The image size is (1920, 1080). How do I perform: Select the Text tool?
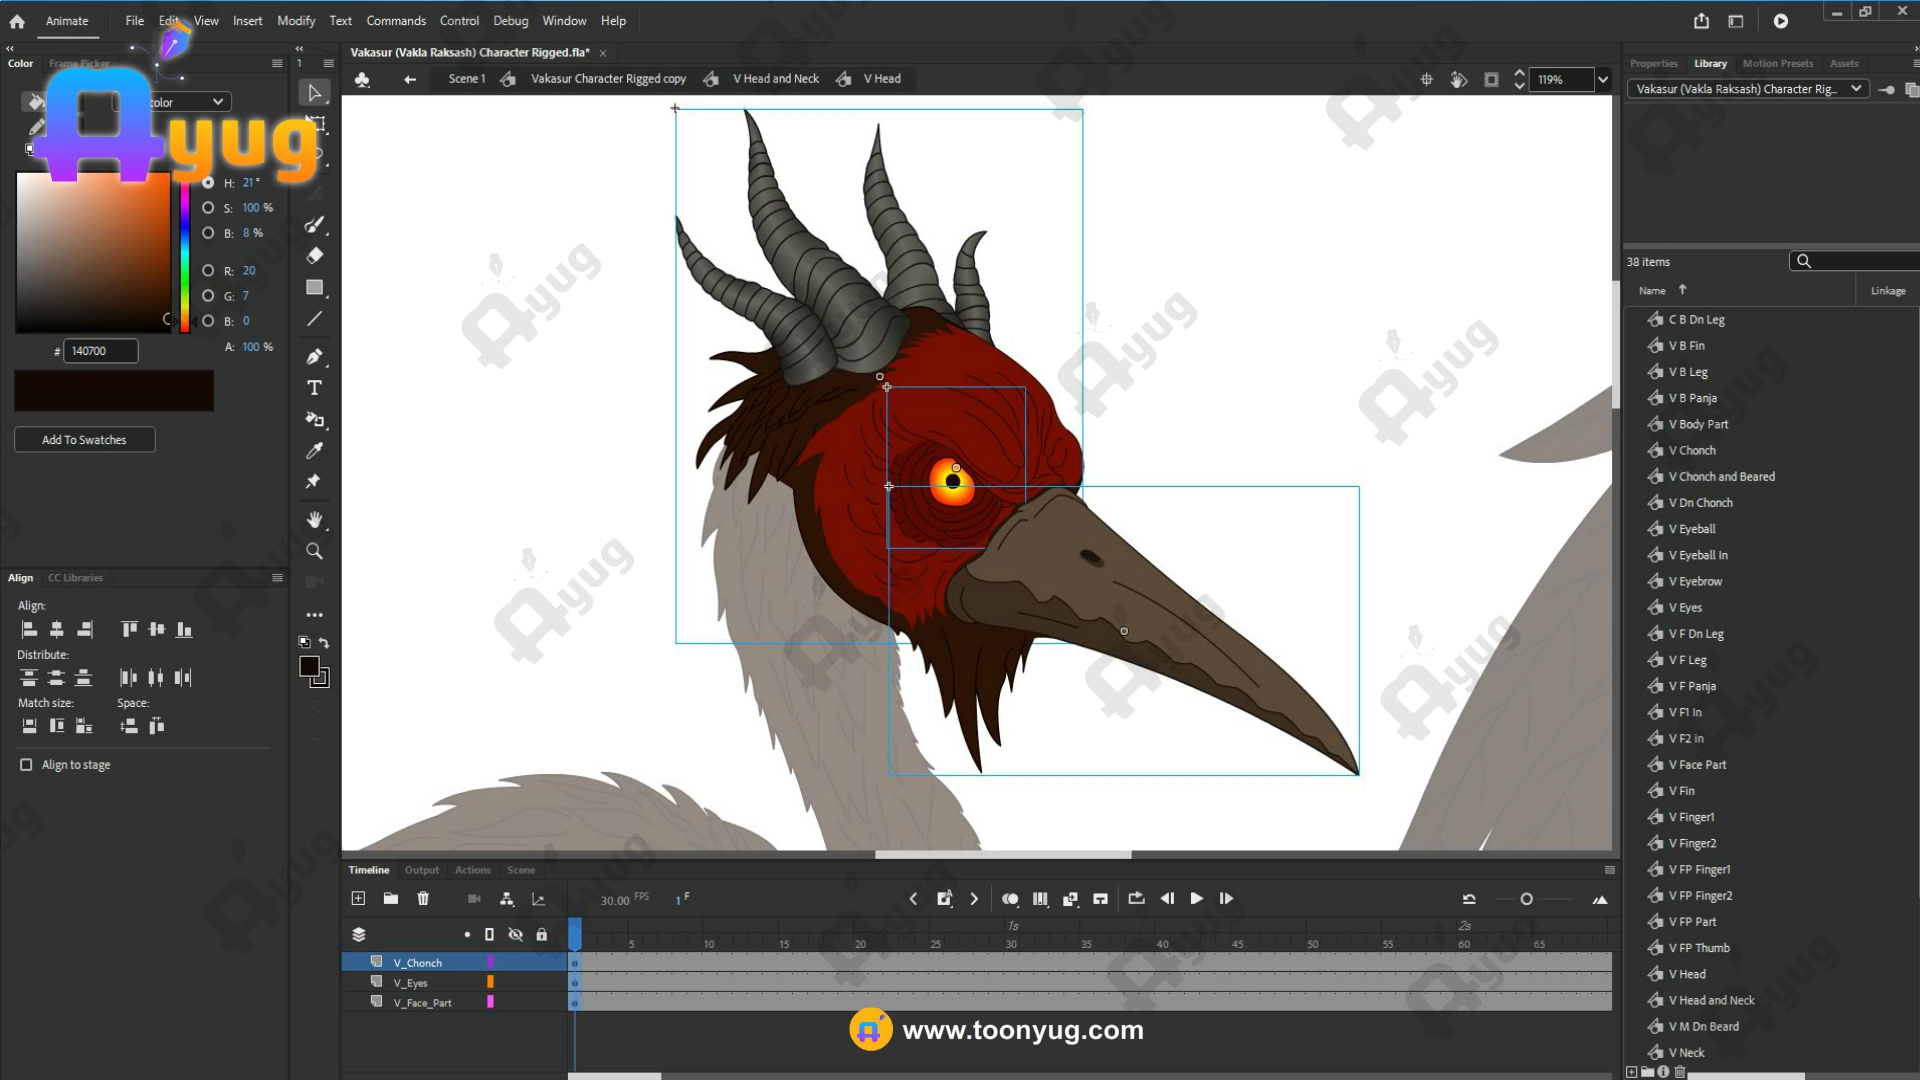coord(314,388)
